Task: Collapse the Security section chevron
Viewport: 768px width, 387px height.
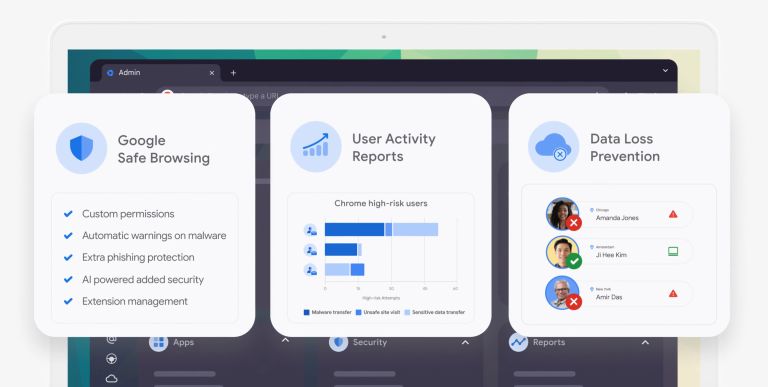Action: tap(465, 342)
